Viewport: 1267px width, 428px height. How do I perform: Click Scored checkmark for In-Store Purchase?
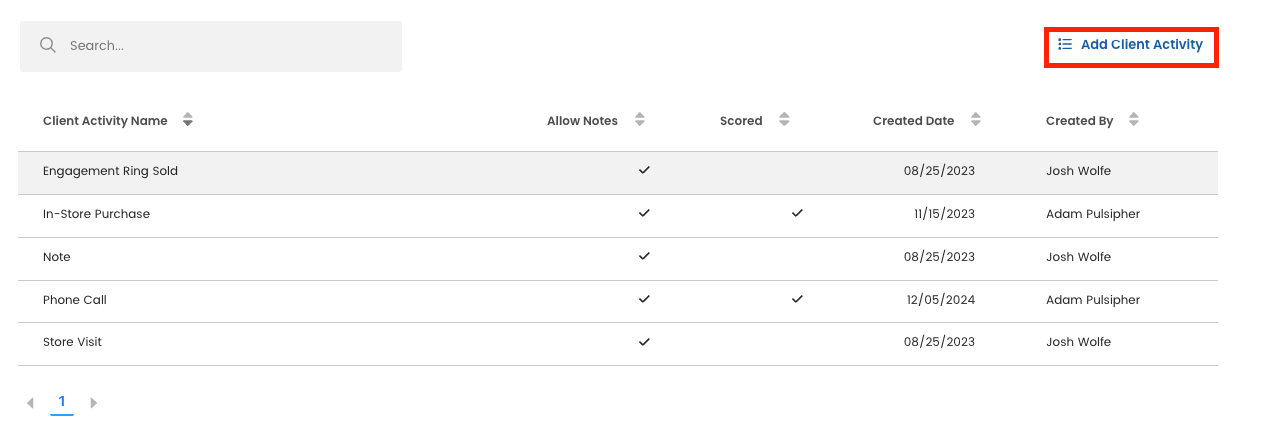[797, 214]
